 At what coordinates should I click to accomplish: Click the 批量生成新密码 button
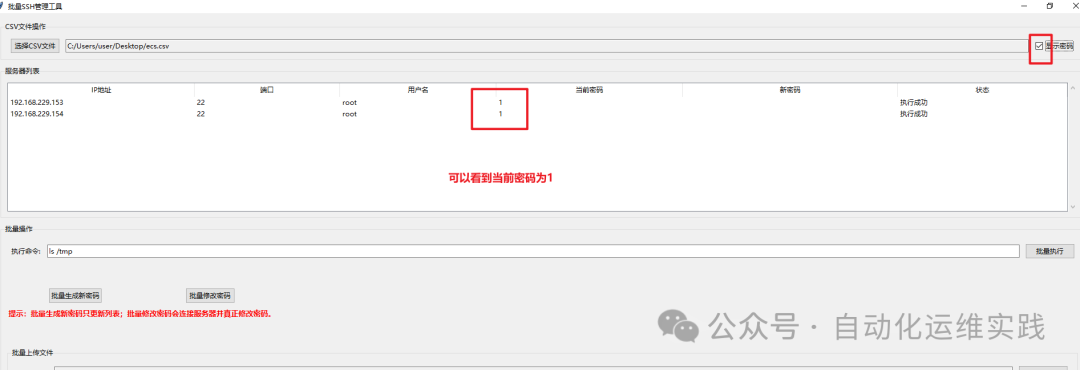(76, 296)
